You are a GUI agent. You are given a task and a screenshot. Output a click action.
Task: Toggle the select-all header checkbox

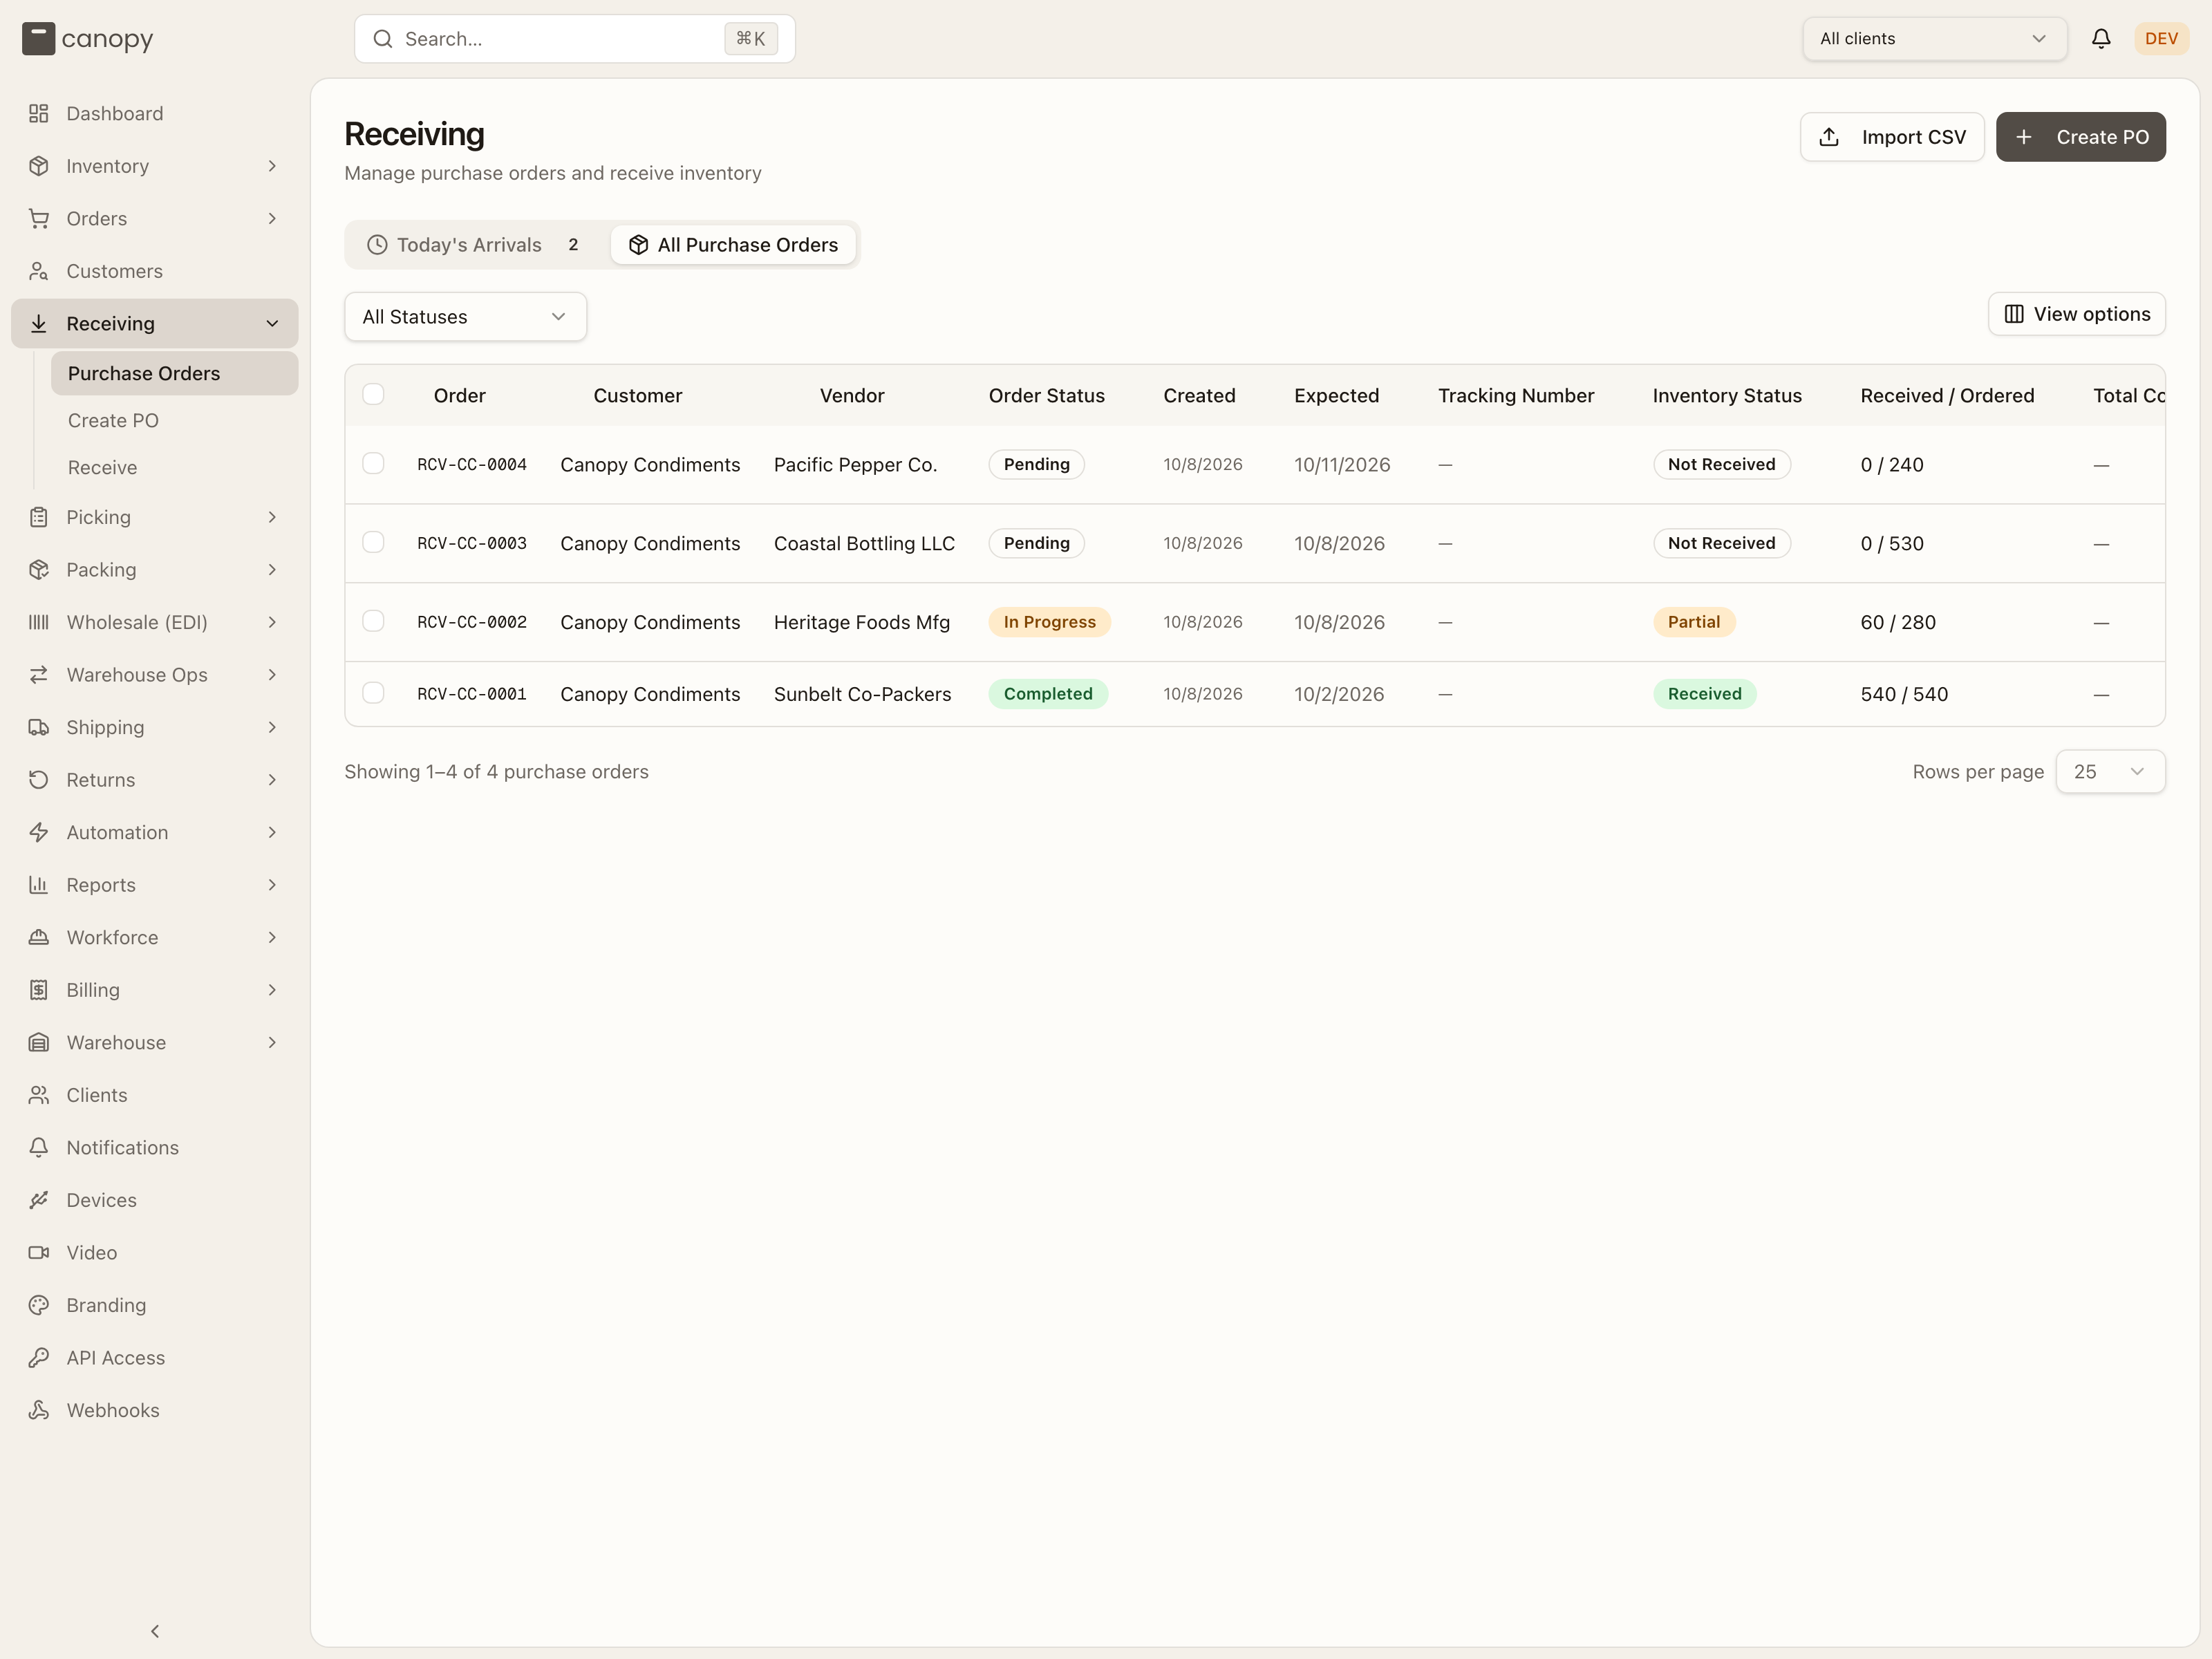pyautogui.click(x=373, y=394)
